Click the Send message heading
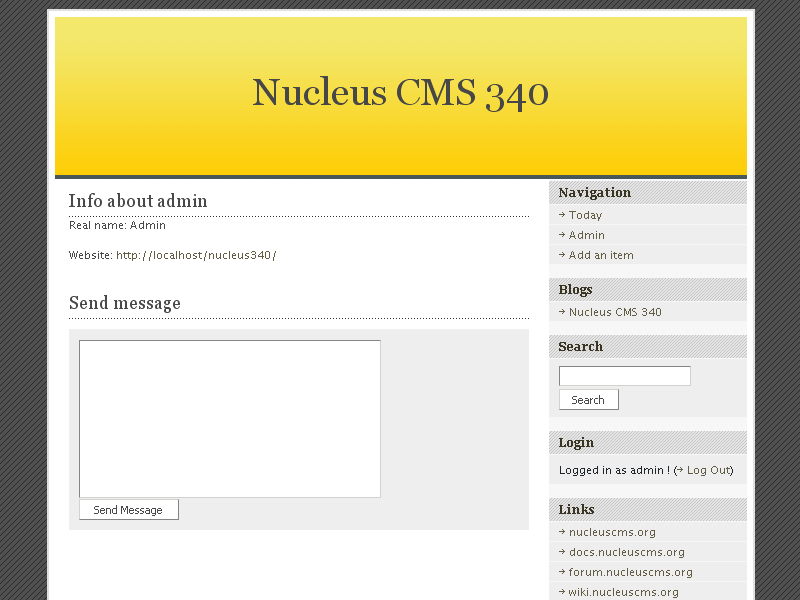The image size is (800, 600). click(x=125, y=303)
